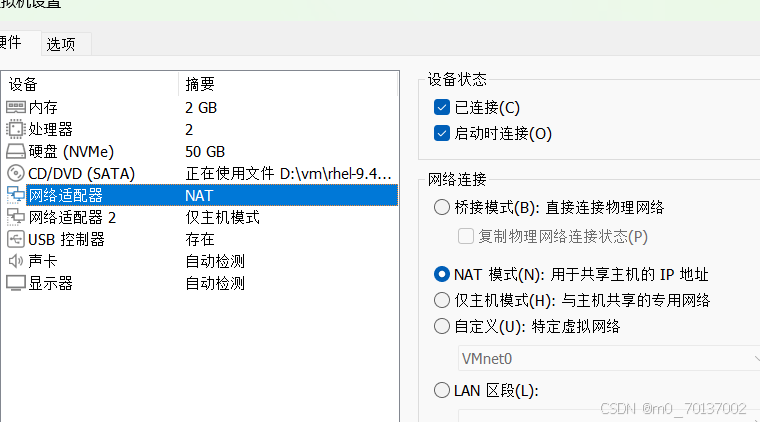Select the USB controller (USB 控制器) icon
This screenshot has height=422, width=760.
[x=16, y=239]
